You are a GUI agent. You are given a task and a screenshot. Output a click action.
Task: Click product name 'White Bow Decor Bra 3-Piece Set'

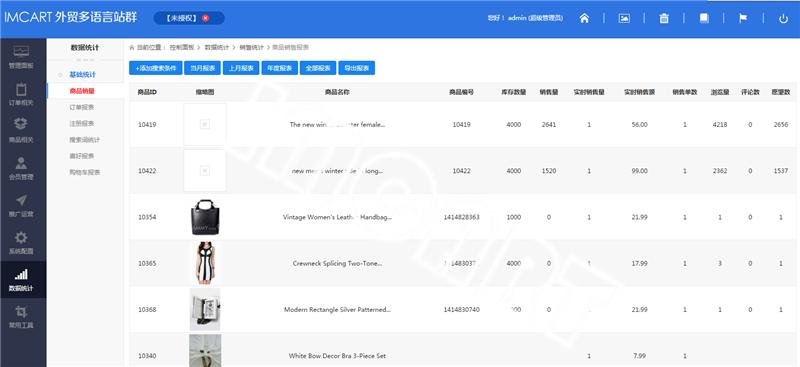337,356
